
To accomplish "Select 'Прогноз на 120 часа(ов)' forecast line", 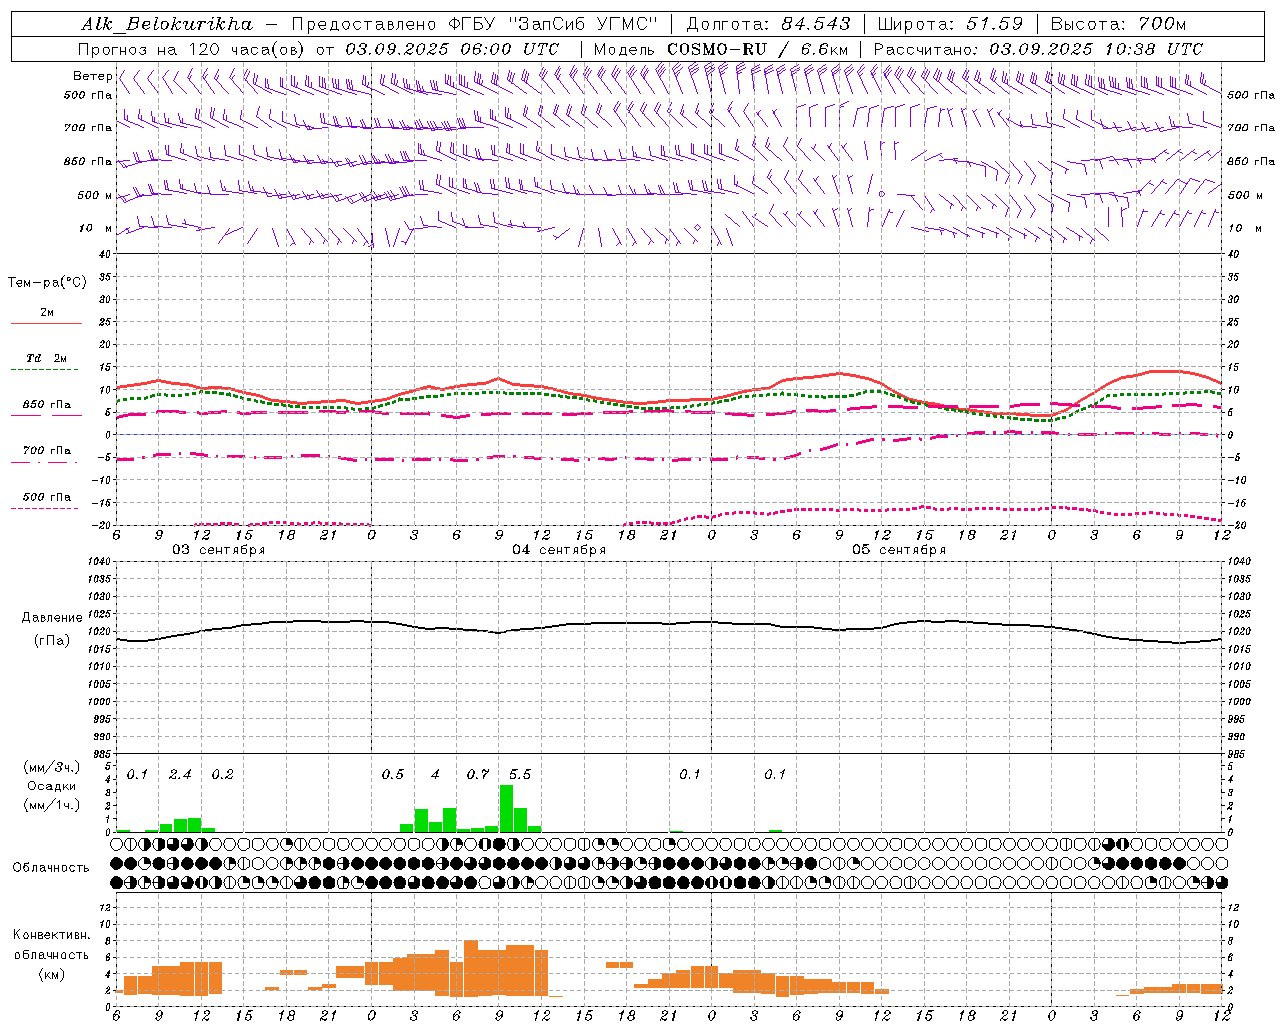I will pos(191,49).
